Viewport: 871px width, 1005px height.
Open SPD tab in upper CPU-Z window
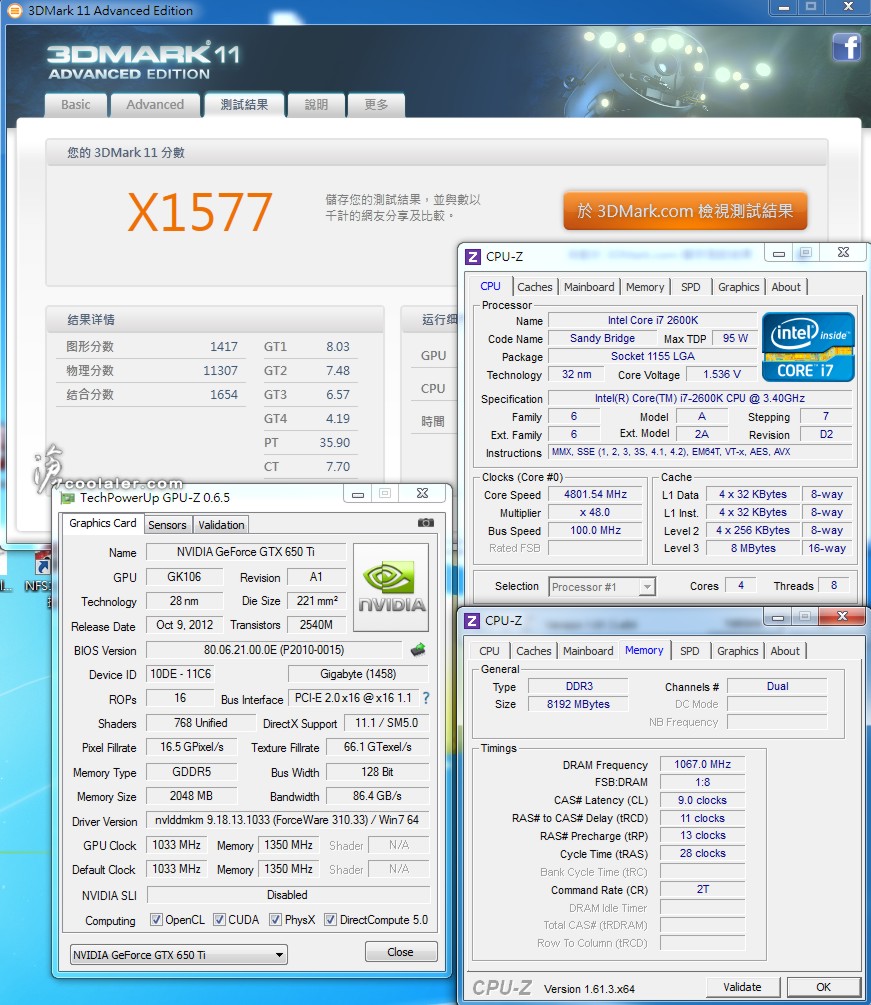(x=690, y=287)
